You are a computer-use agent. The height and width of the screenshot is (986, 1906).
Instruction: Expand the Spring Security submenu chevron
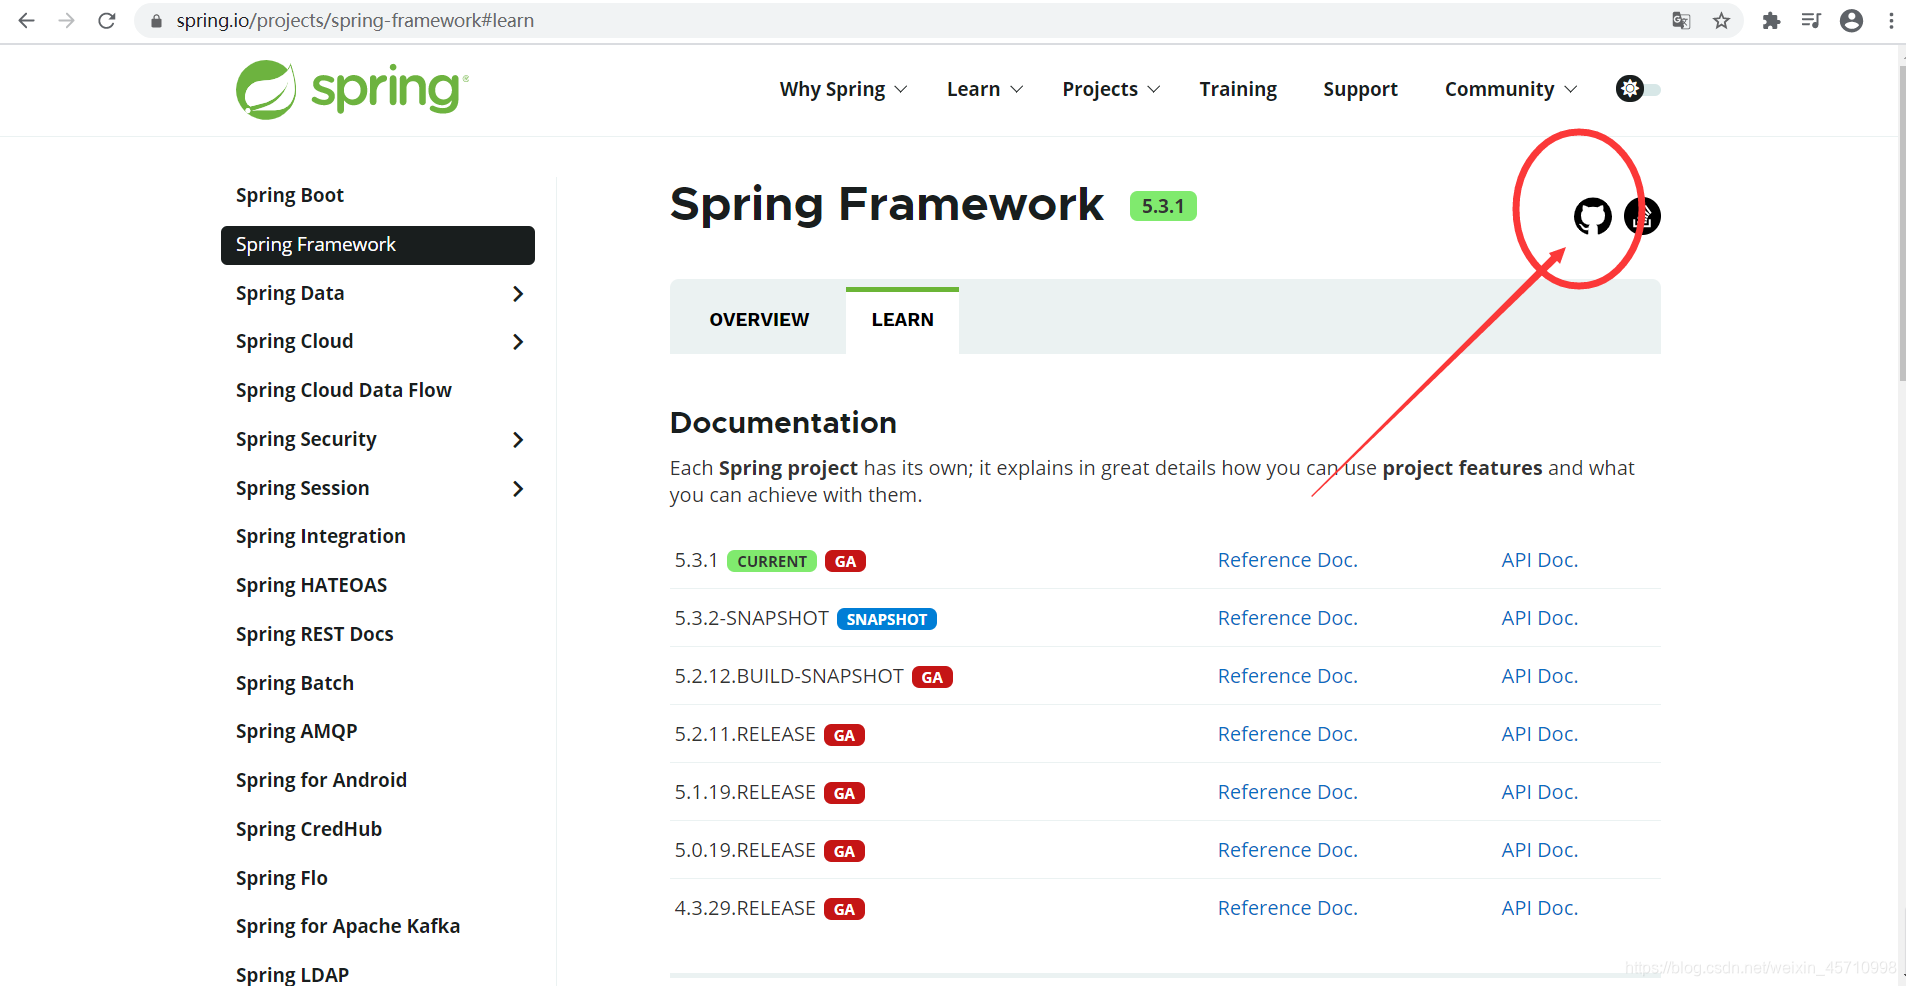coord(518,439)
